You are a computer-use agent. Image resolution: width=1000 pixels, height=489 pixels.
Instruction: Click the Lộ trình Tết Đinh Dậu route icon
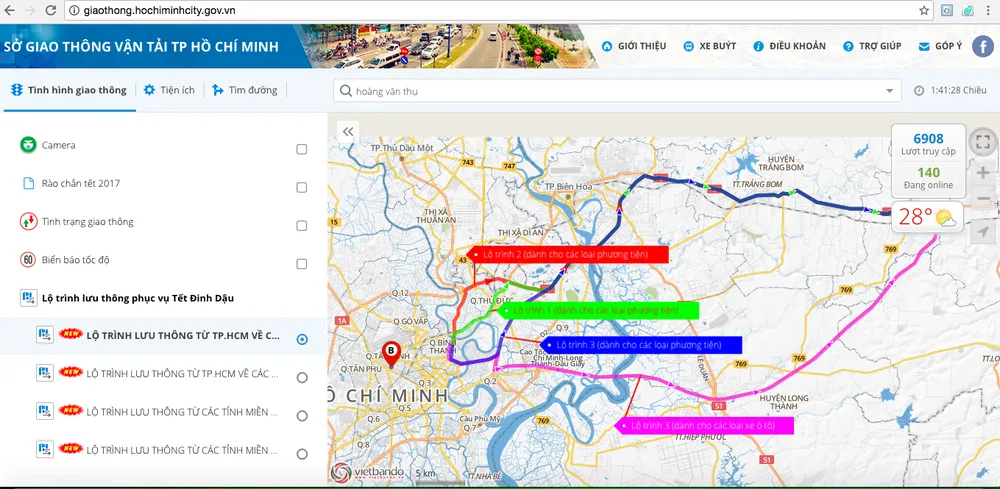pyautogui.click(x=28, y=298)
